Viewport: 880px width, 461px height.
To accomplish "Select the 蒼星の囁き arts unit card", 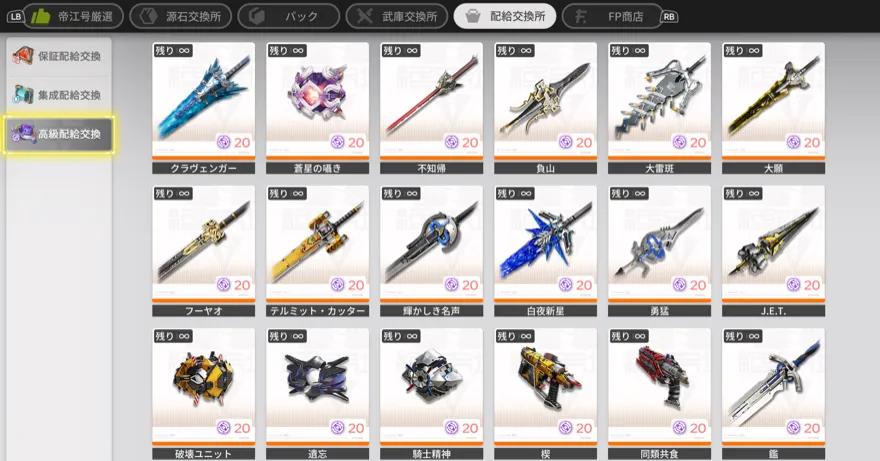I will pos(317,108).
